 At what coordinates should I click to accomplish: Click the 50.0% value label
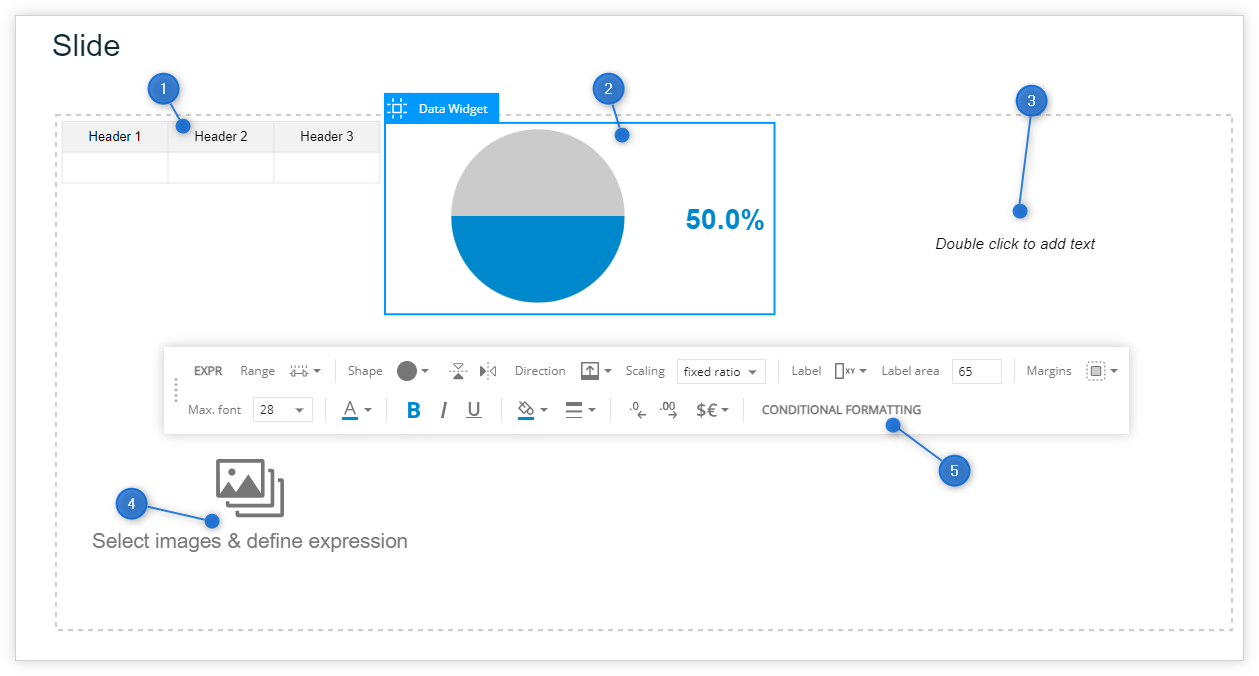[x=725, y=220]
